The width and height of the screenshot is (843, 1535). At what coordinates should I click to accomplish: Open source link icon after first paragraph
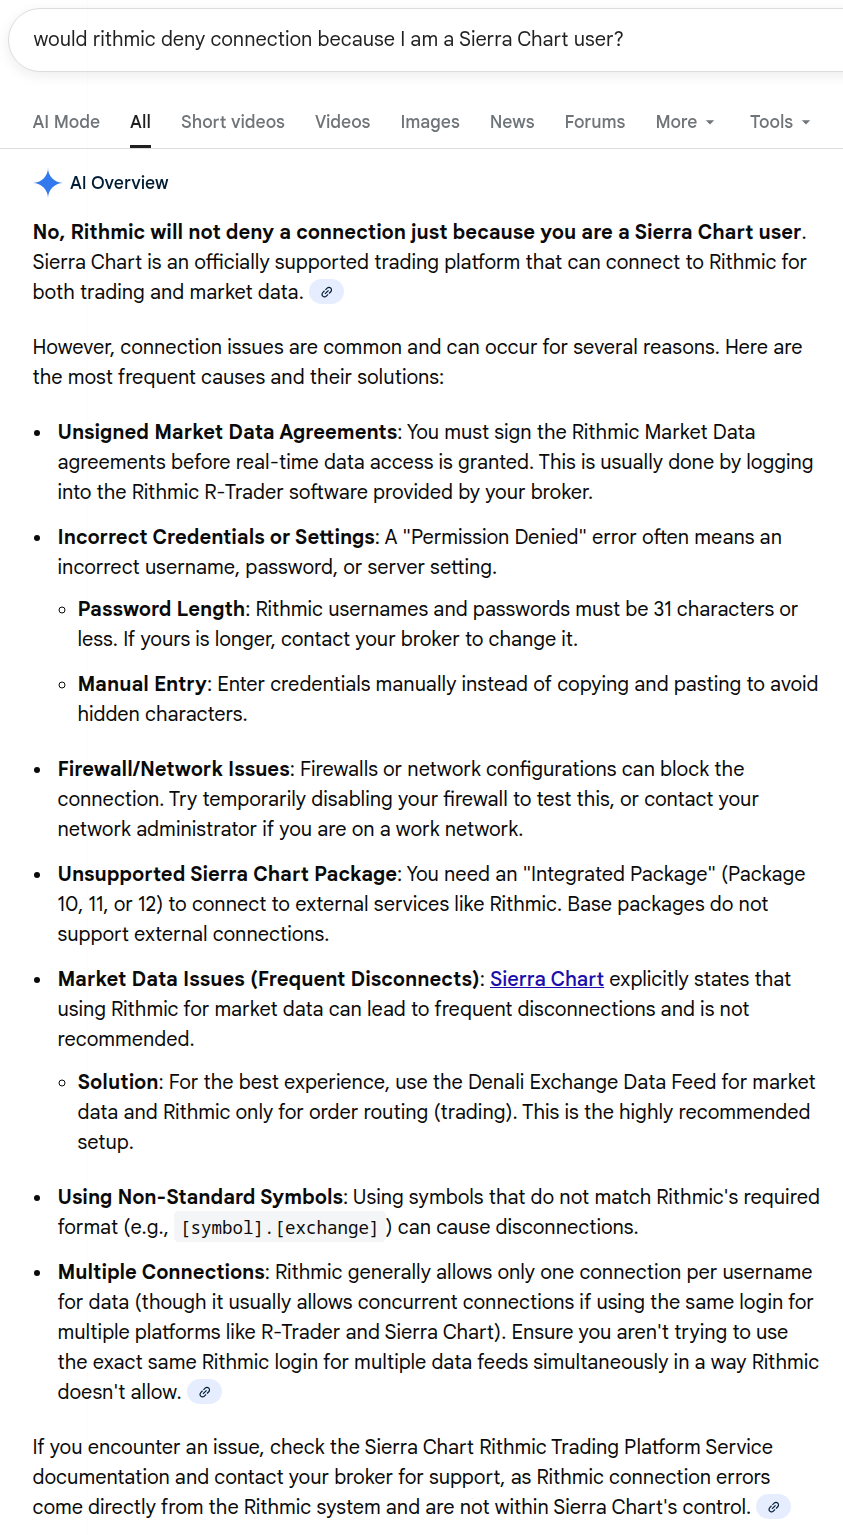(326, 292)
